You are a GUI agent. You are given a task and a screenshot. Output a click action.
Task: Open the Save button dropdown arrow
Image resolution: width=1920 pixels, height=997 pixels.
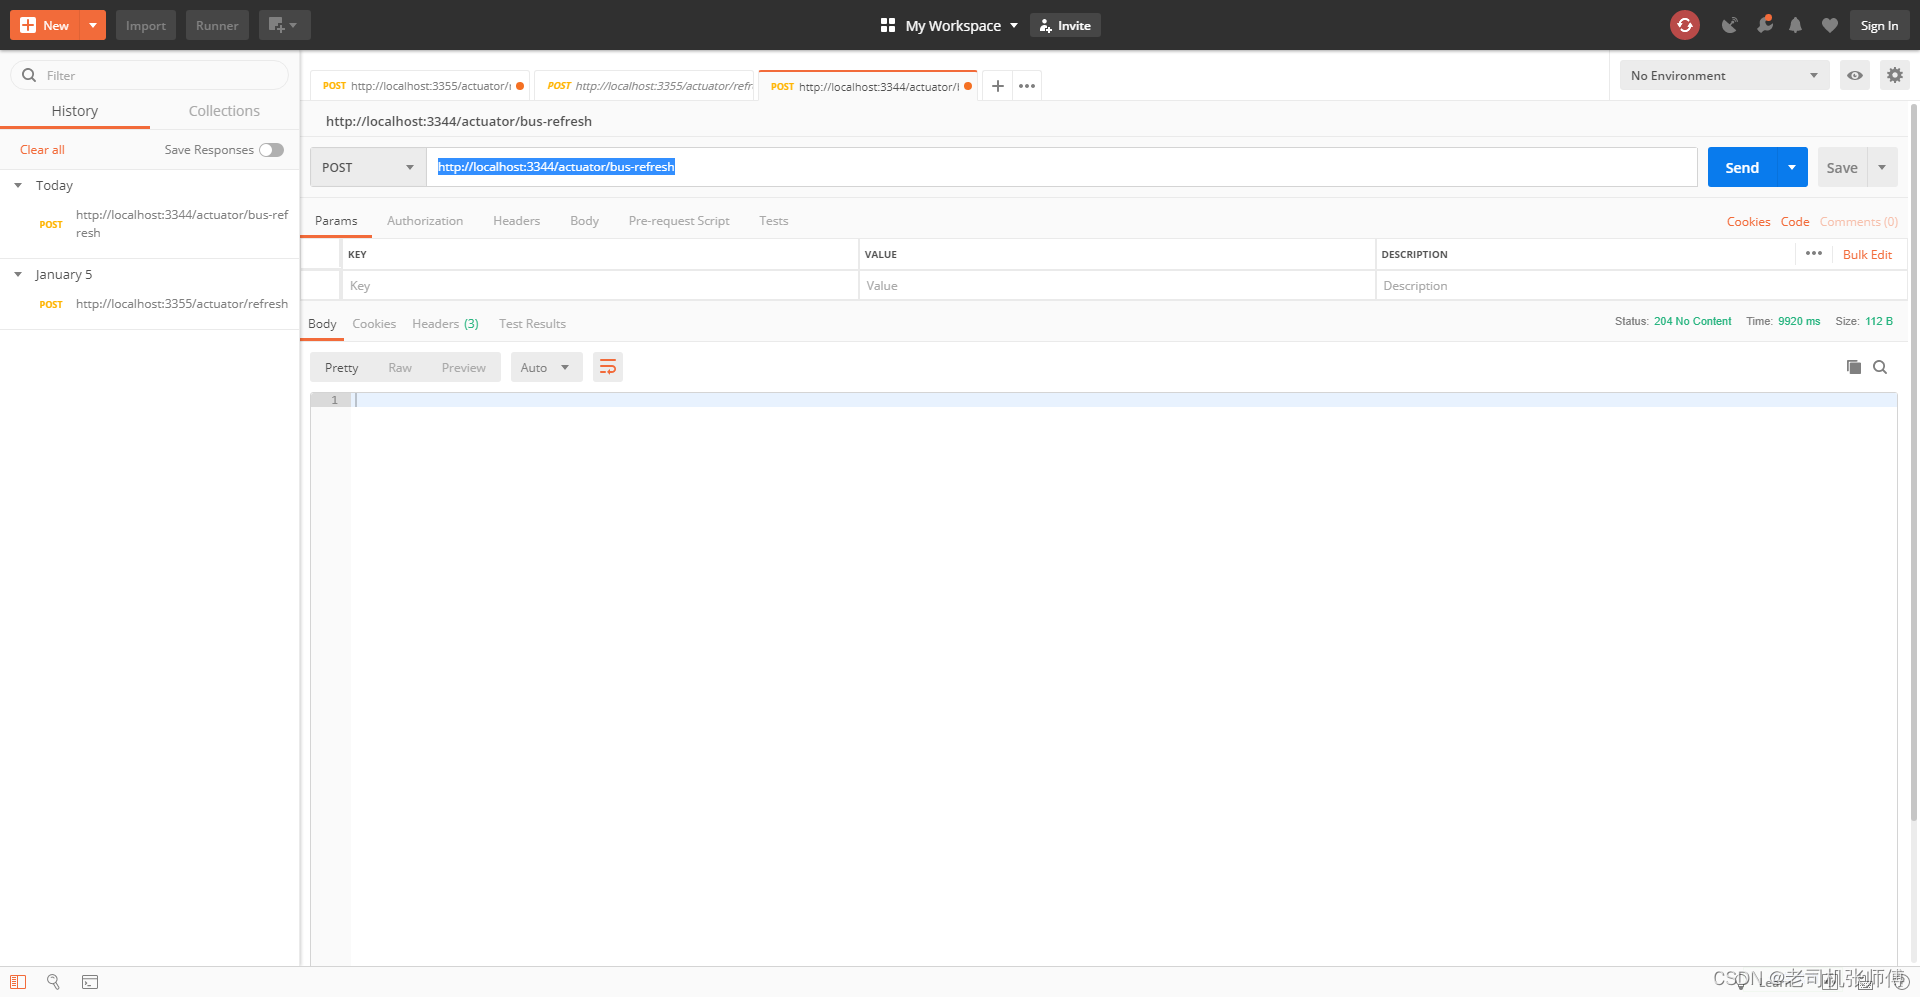(1882, 167)
